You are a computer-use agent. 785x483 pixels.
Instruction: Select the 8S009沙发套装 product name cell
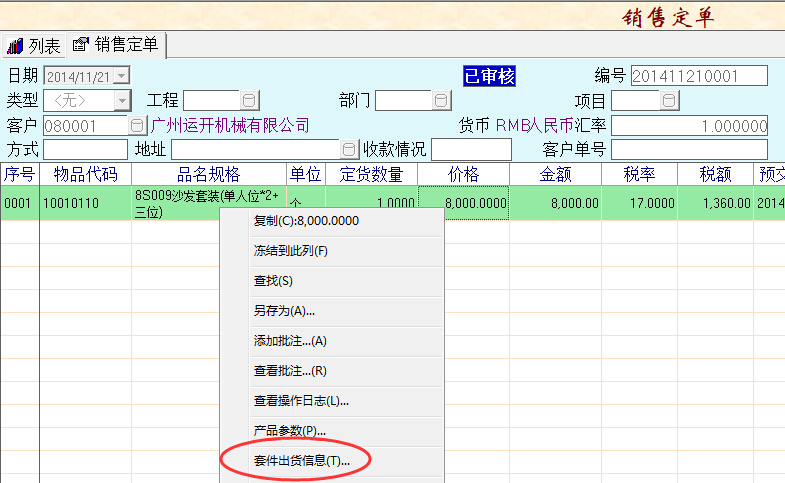click(209, 203)
